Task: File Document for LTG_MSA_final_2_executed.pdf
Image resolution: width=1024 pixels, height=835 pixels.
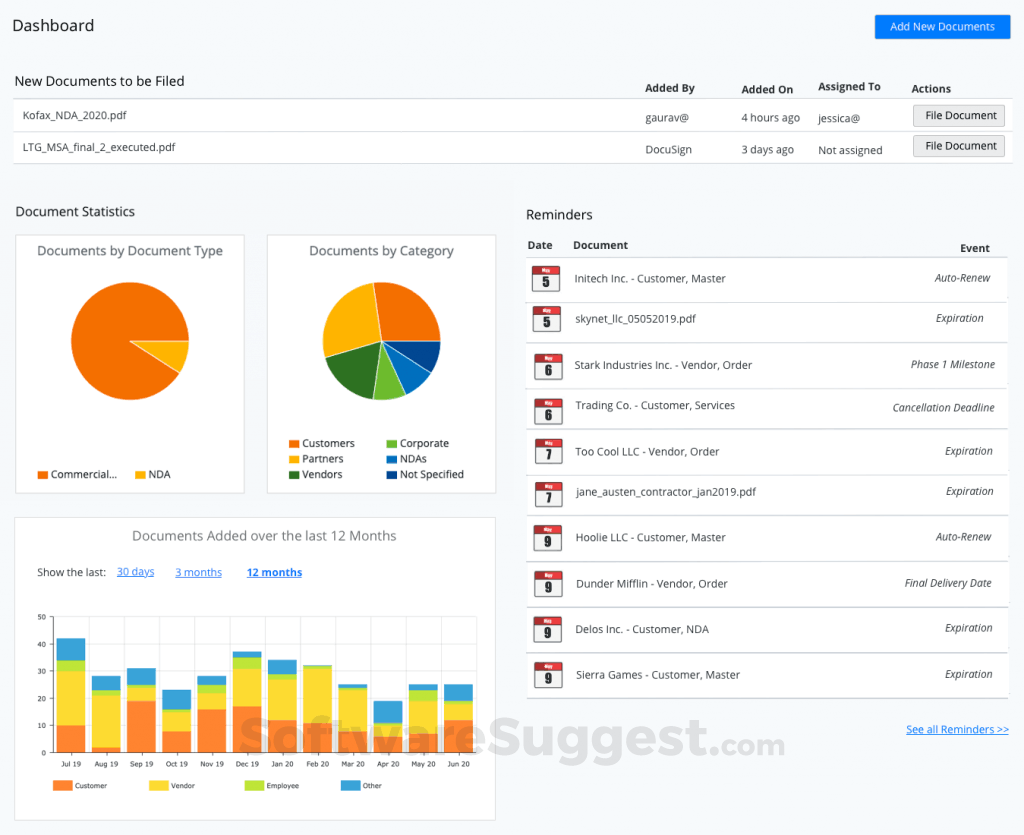Action: pyautogui.click(x=957, y=145)
